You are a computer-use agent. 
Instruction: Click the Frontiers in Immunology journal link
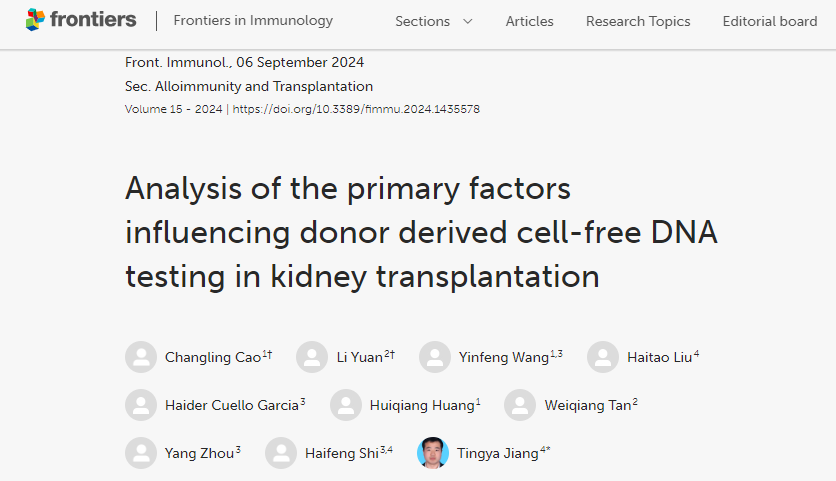point(253,21)
